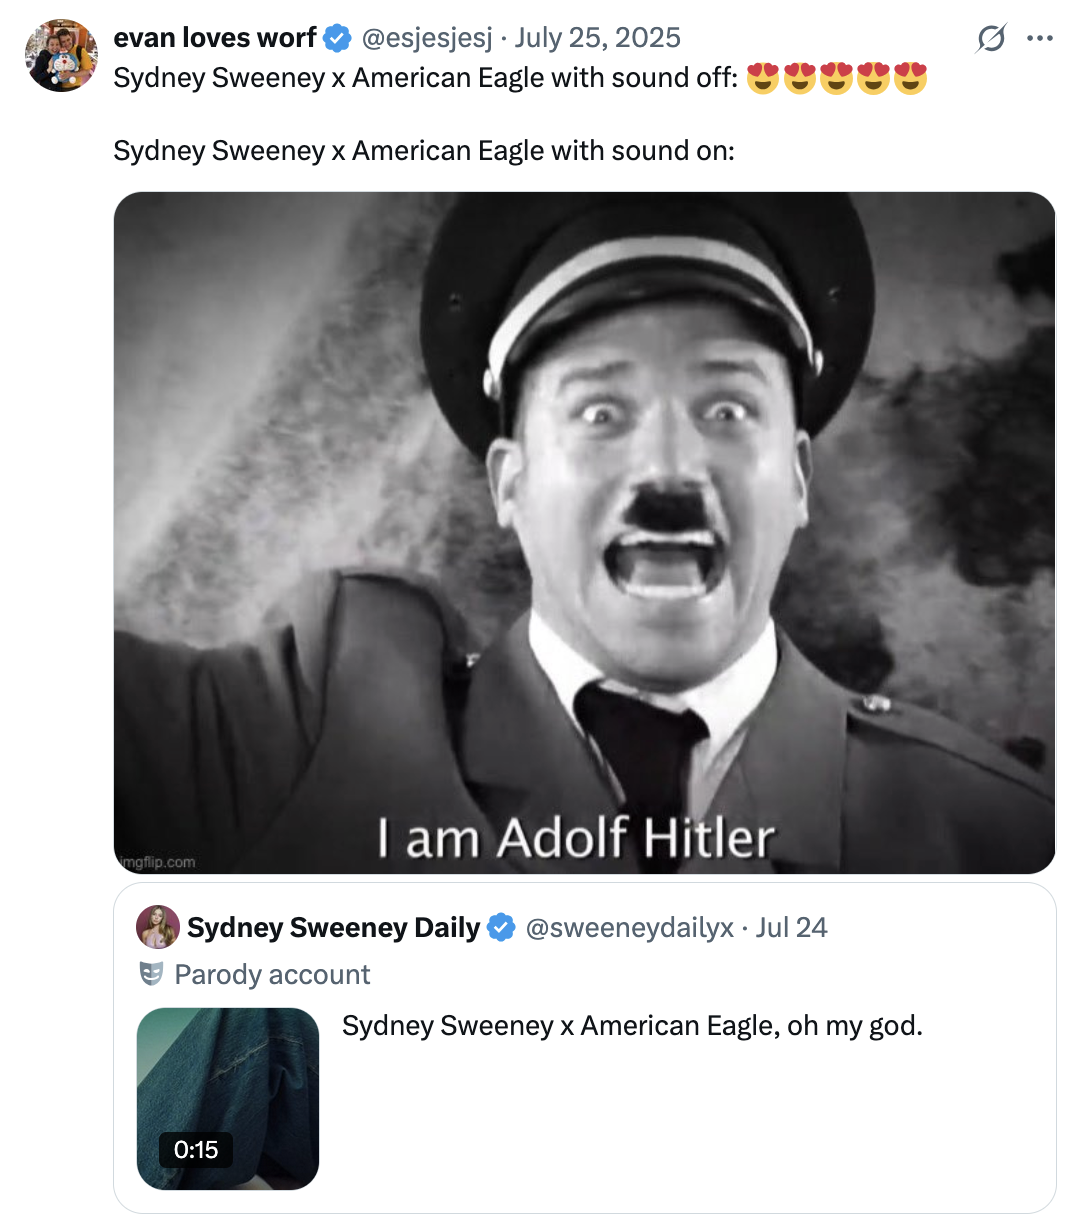This screenshot has width=1078, height=1228.
Task: Click the Sydney Sweeney Daily display name
Action: pyautogui.click(x=332, y=927)
